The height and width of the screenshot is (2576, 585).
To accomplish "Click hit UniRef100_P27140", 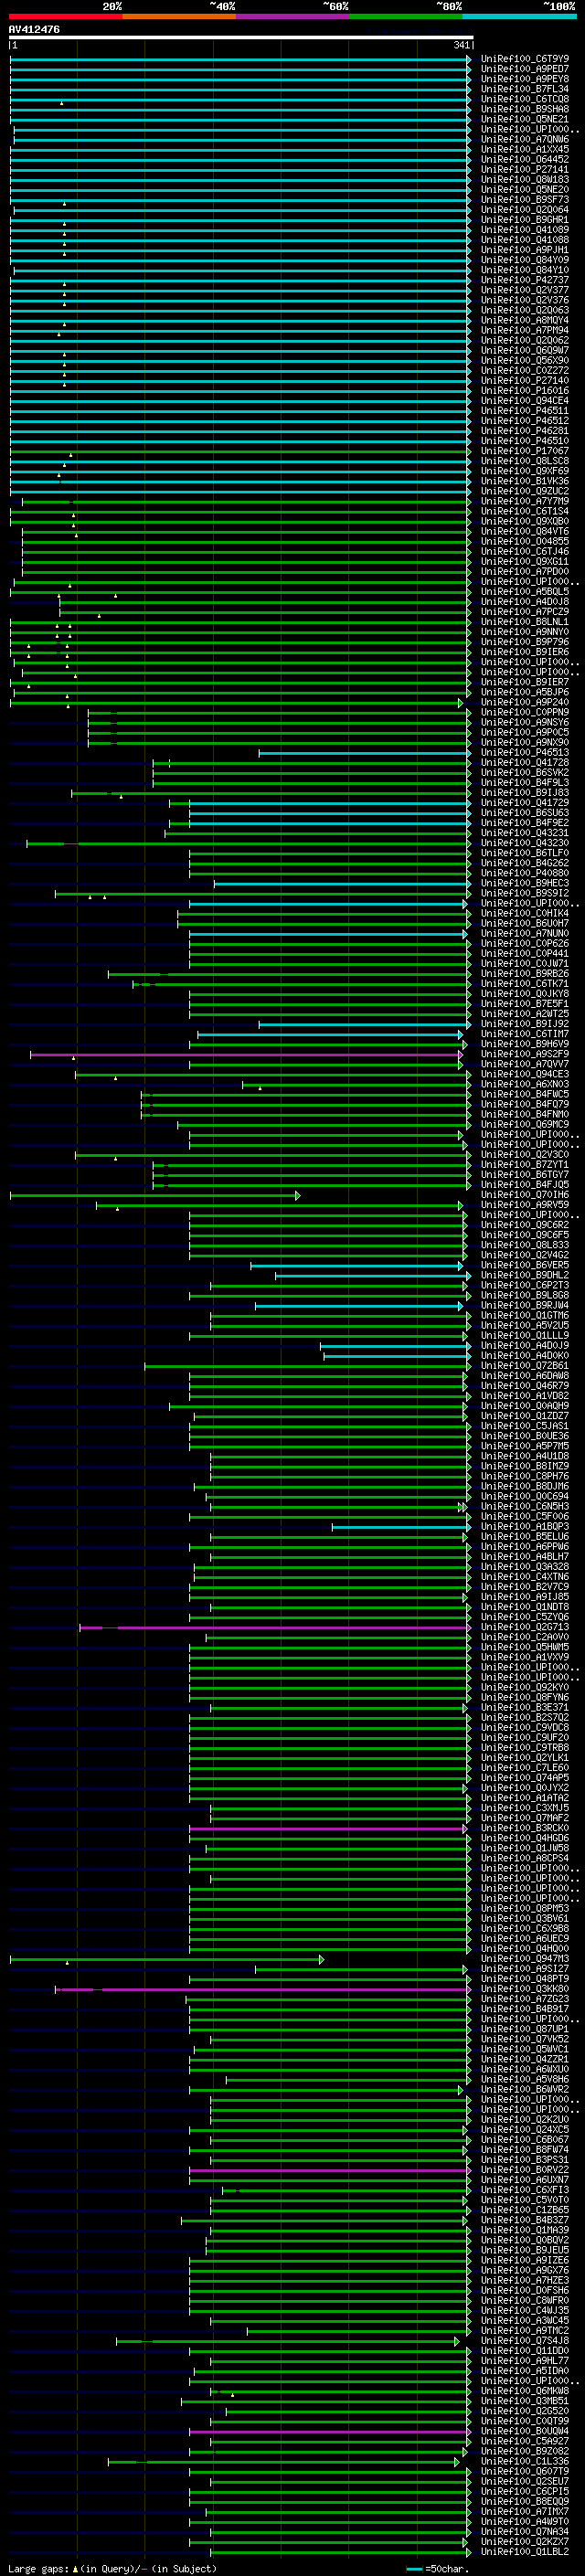I will coord(525,380).
